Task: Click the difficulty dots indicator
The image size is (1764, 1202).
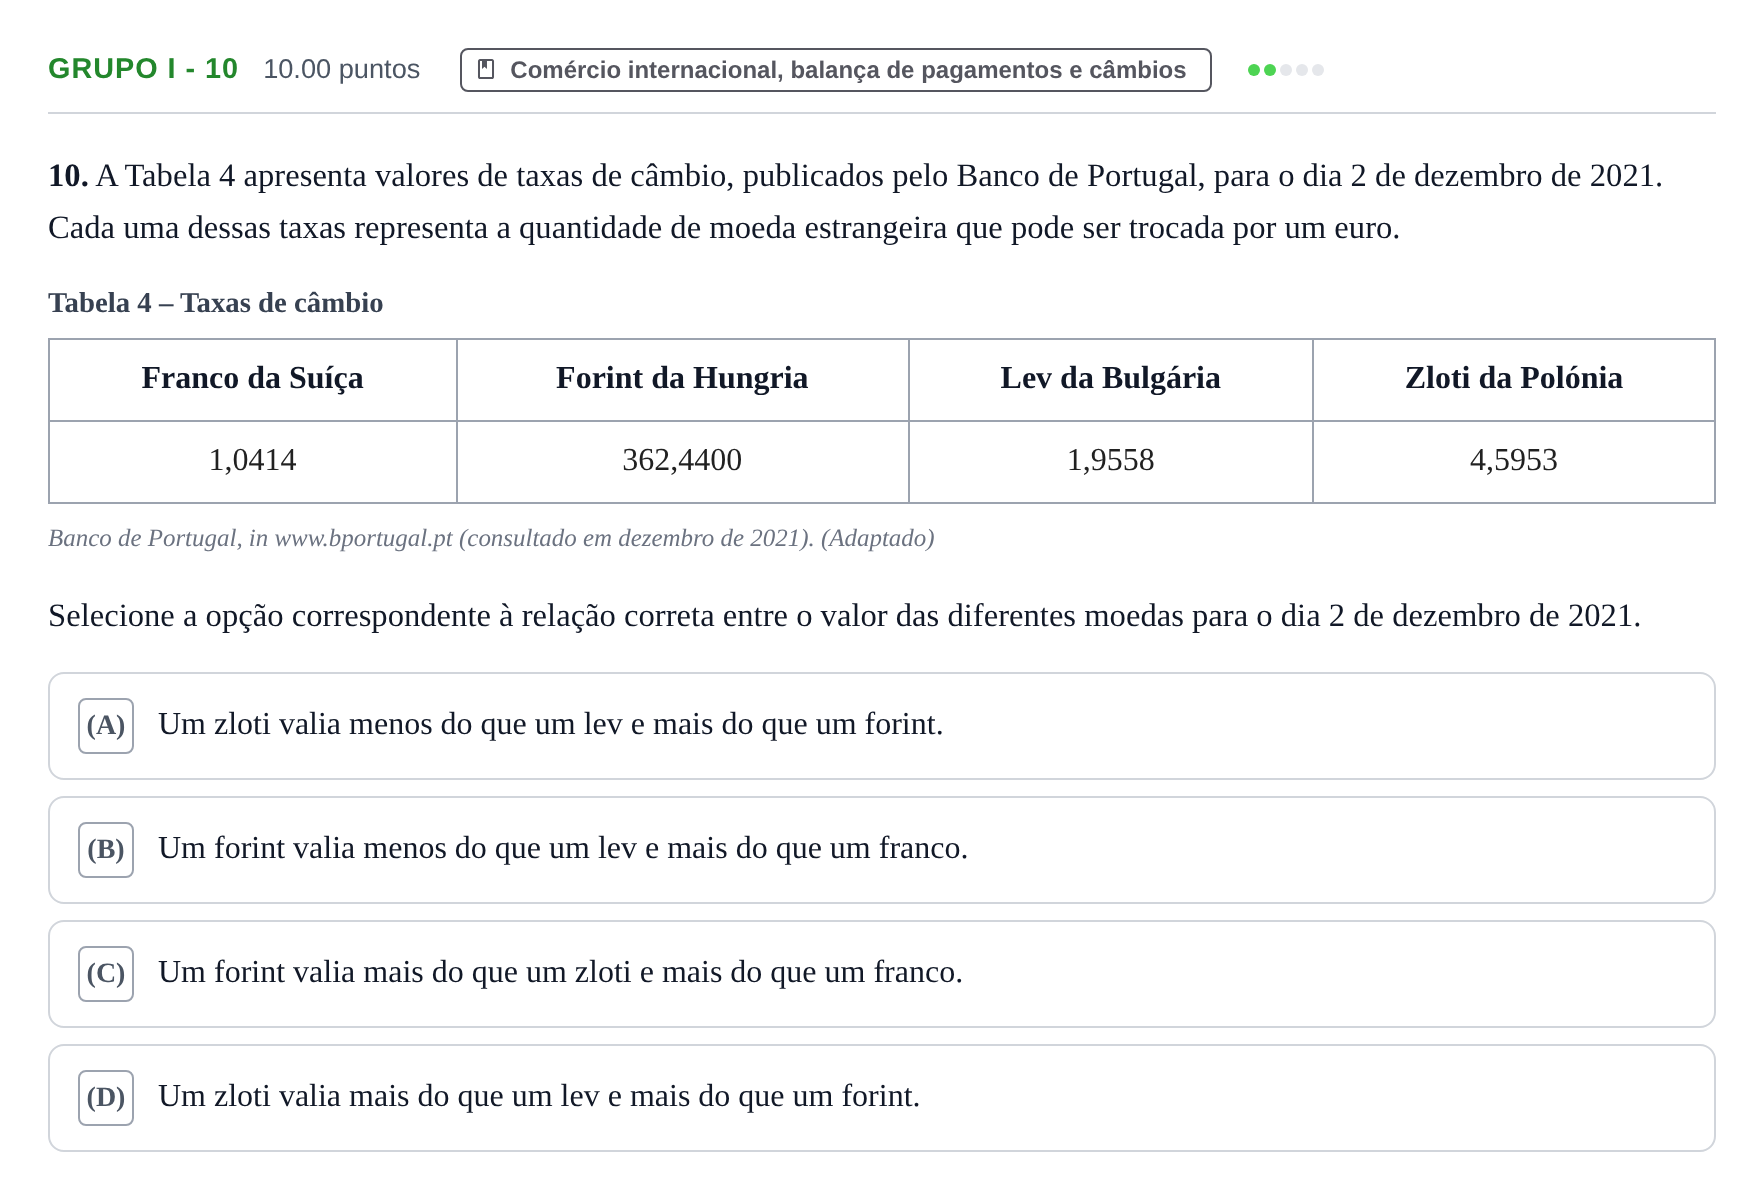Action: click(1285, 70)
